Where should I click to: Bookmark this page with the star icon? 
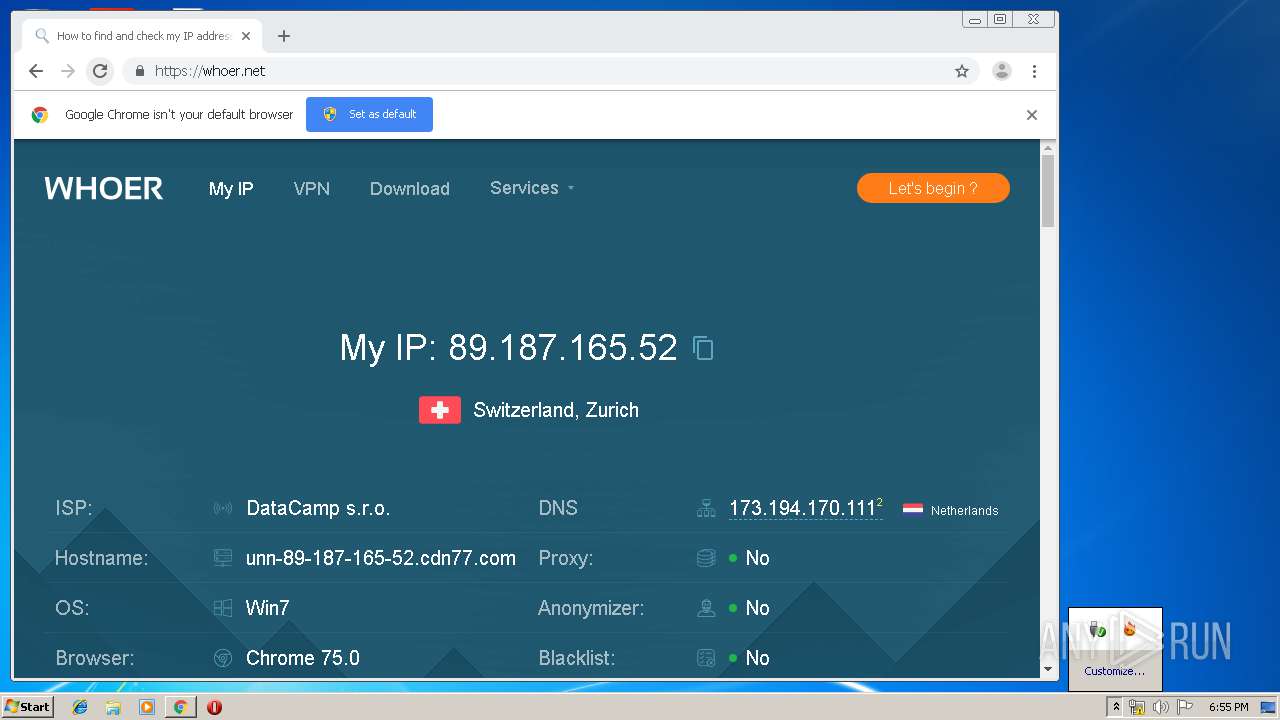point(962,71)
